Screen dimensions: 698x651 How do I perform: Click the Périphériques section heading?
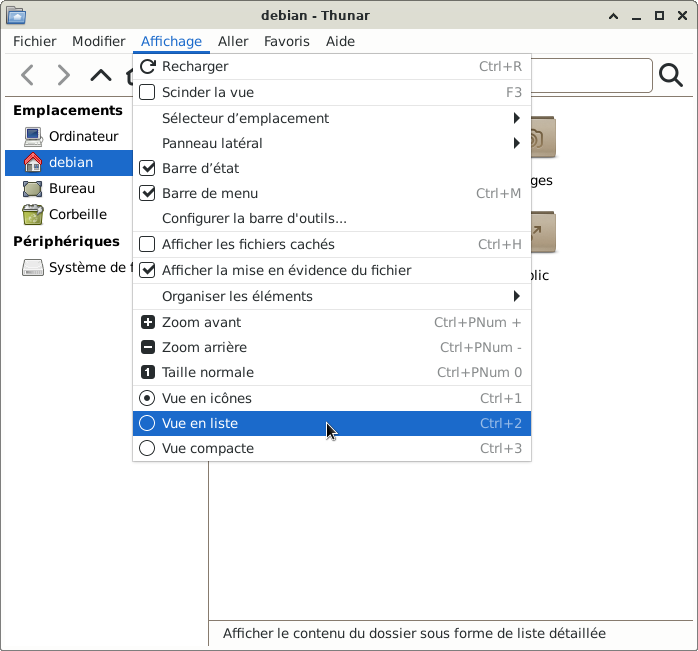point(66,241)
